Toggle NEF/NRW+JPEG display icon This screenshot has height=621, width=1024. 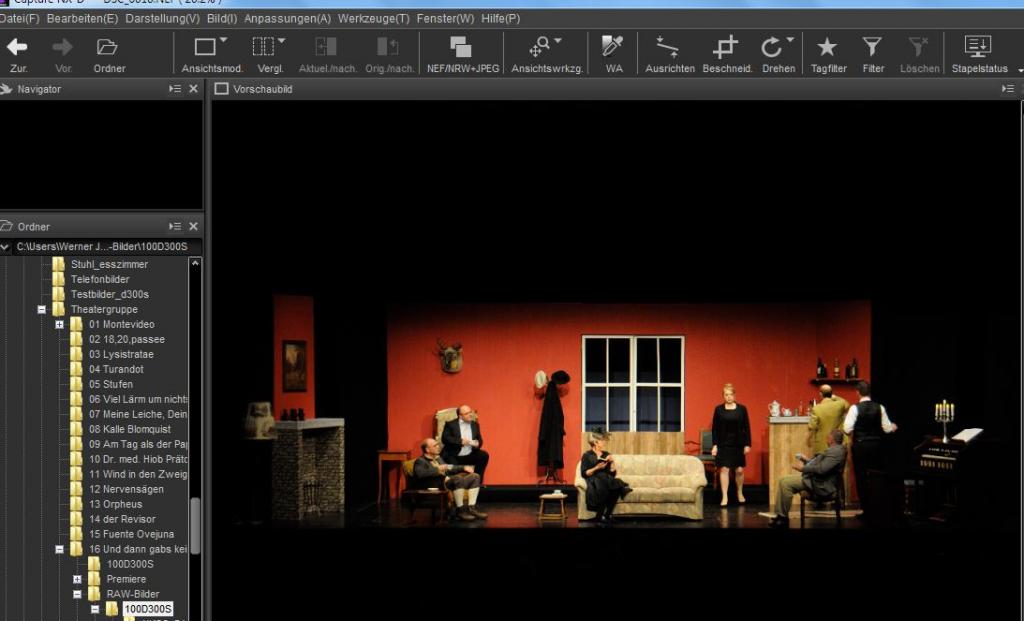click(x=460, y=47)
